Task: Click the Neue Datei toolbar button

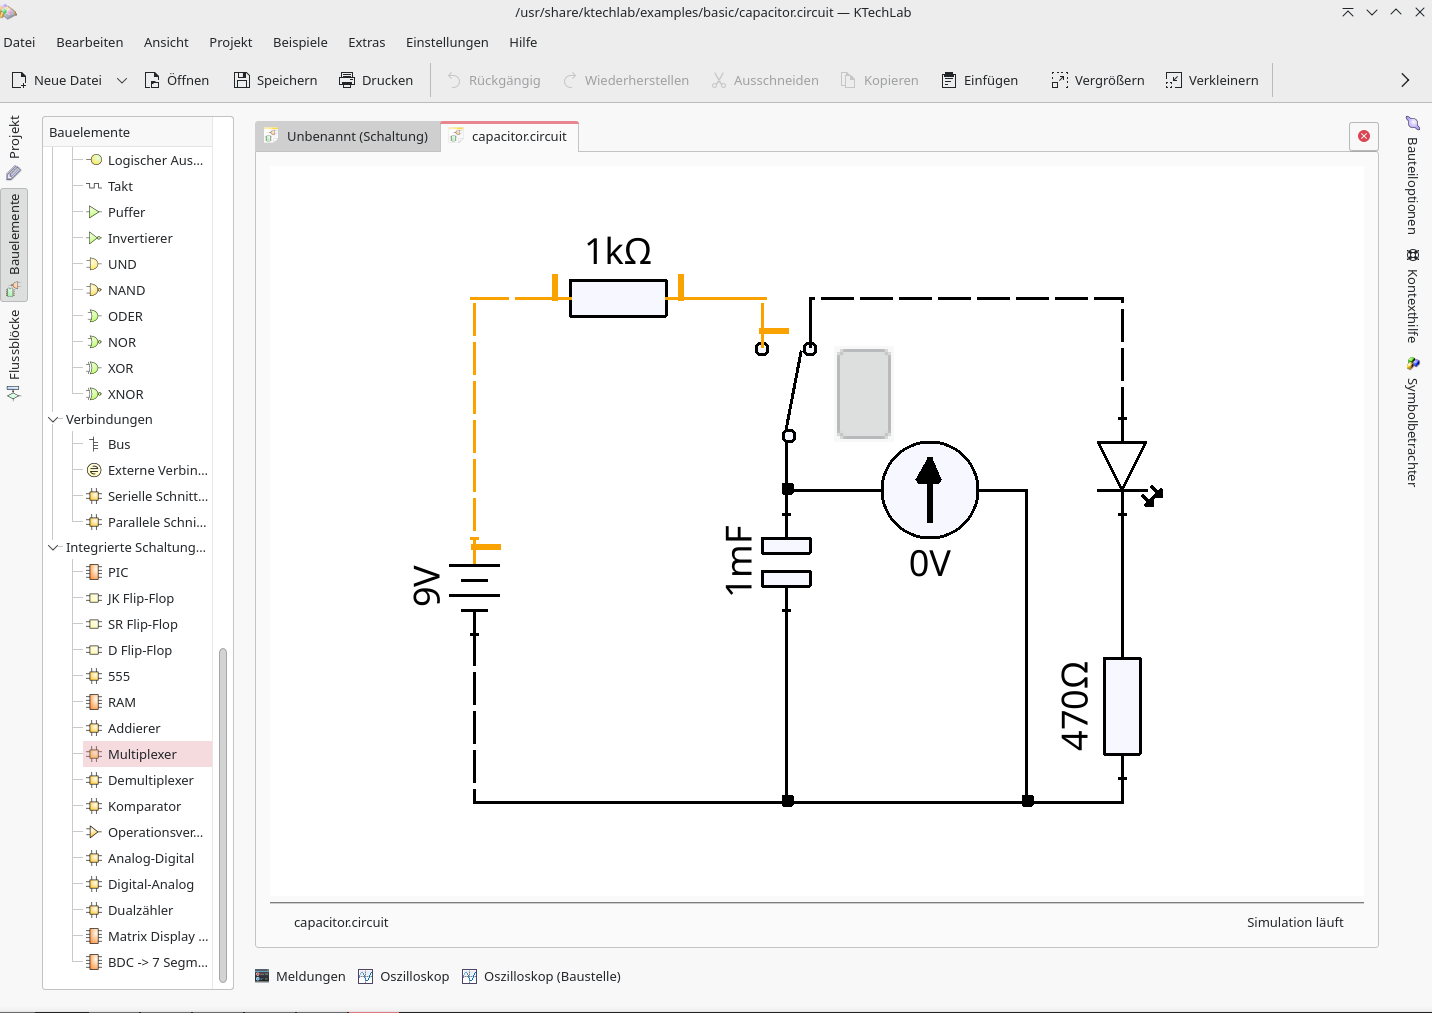Action: point(56,80)
